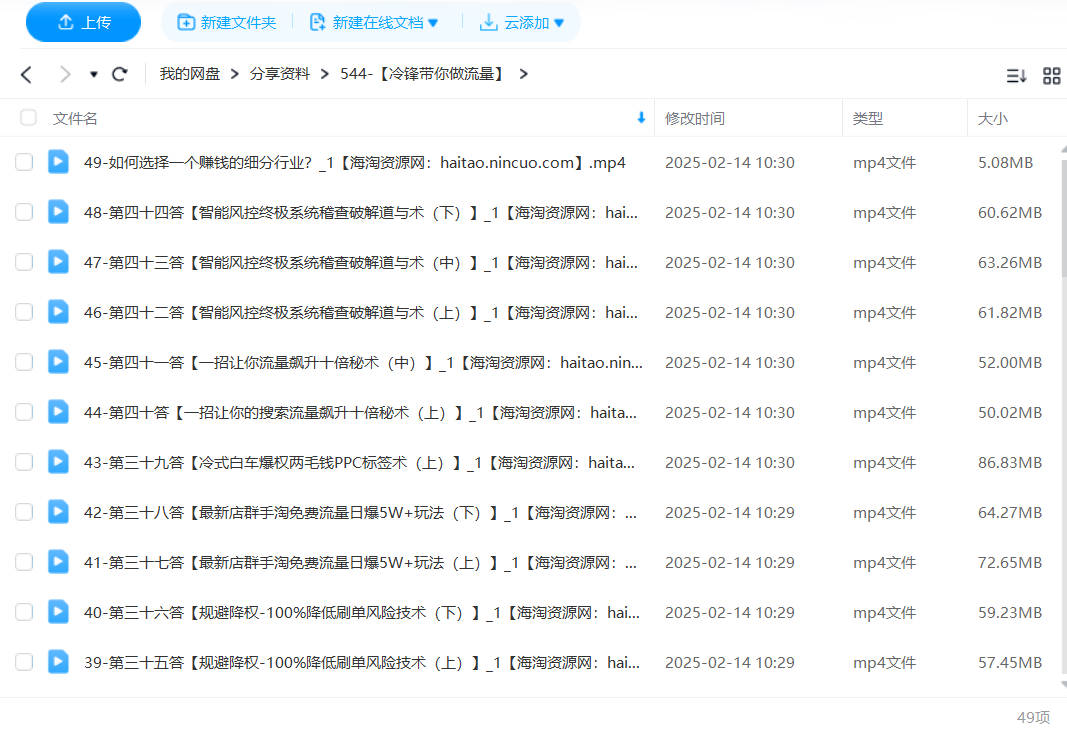Click the scrollbar up arrow
This screenshot has height=729, width=1067.
1064,149
